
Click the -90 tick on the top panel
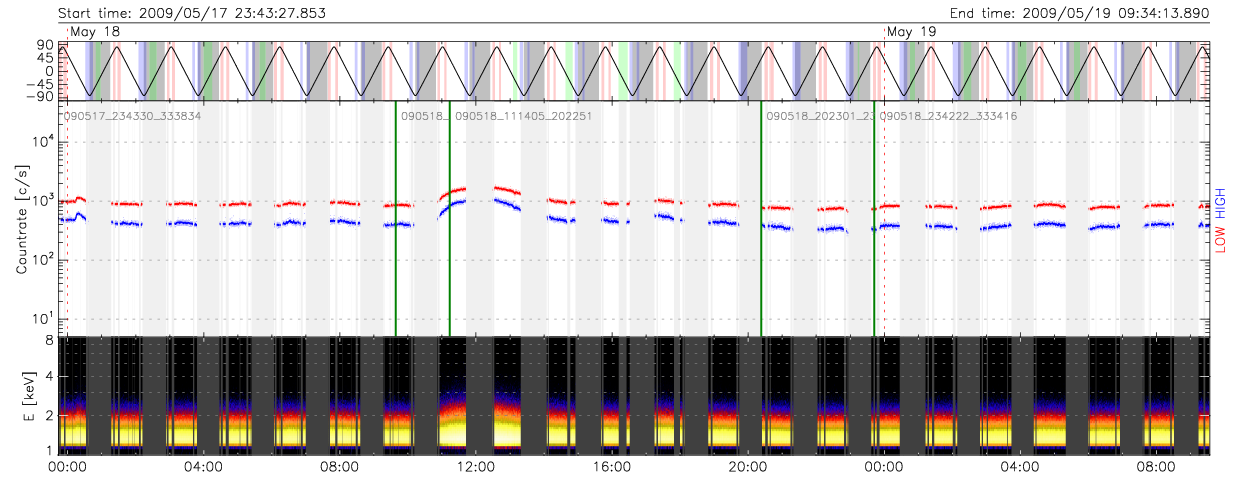click(40, 96)
